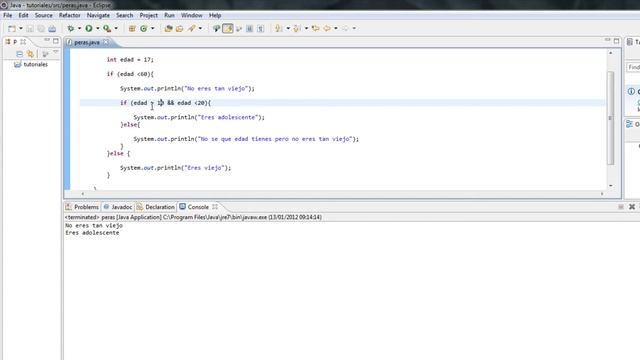Open the Next Annotation dropdown arrow
This screenshot has height=360, width=640.
[x=288, y=29]
